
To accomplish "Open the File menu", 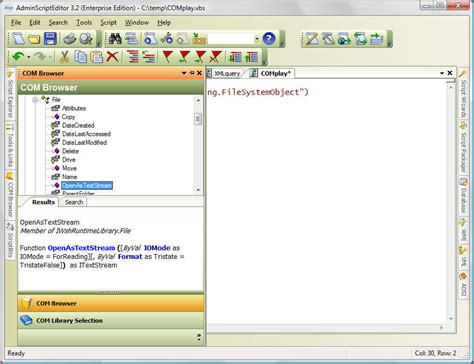I will point(16,23).
